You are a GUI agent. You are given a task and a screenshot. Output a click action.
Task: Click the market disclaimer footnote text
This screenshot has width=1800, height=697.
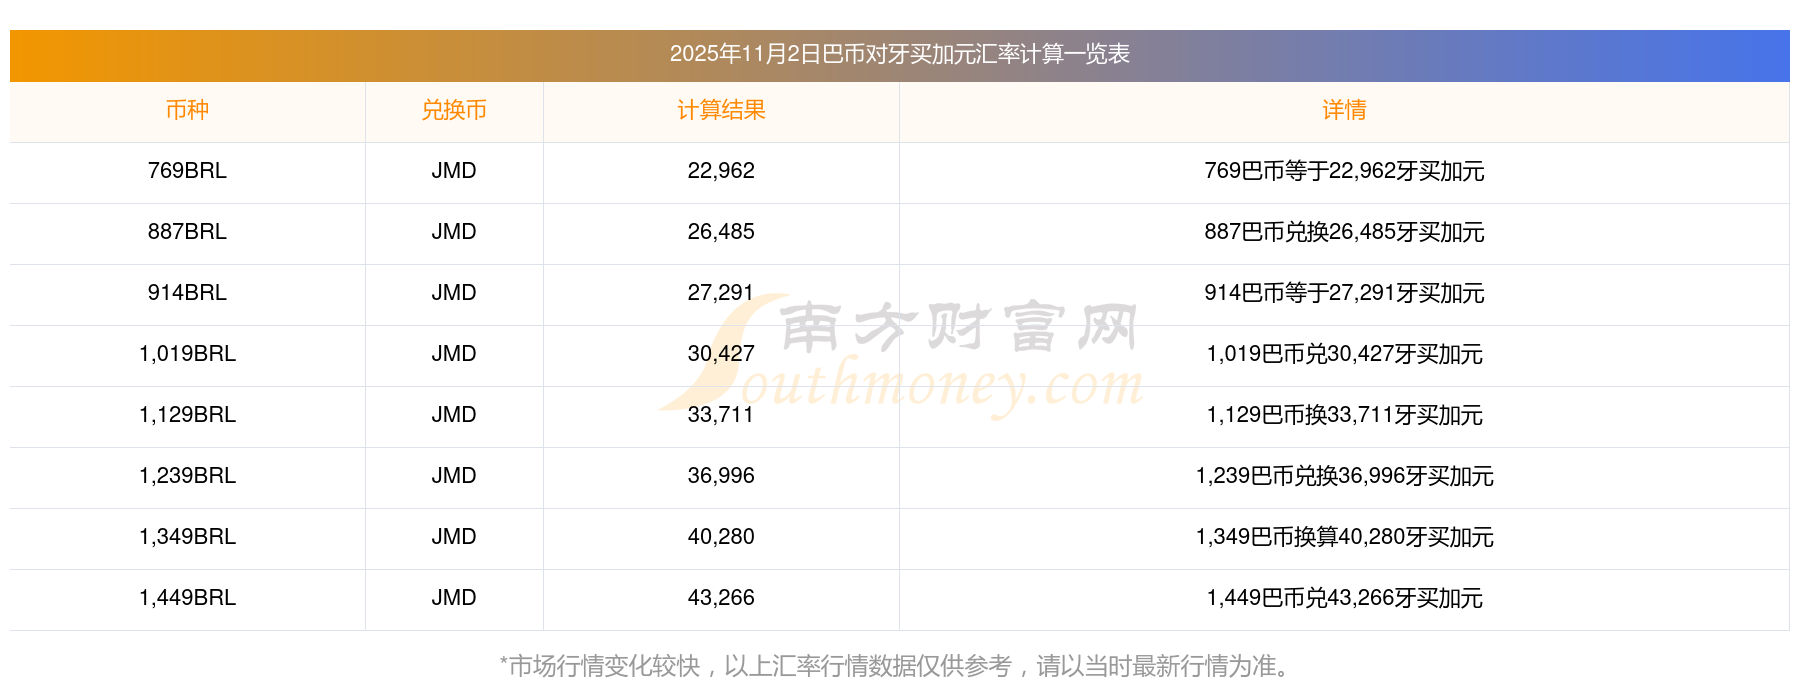click(899, 666)
